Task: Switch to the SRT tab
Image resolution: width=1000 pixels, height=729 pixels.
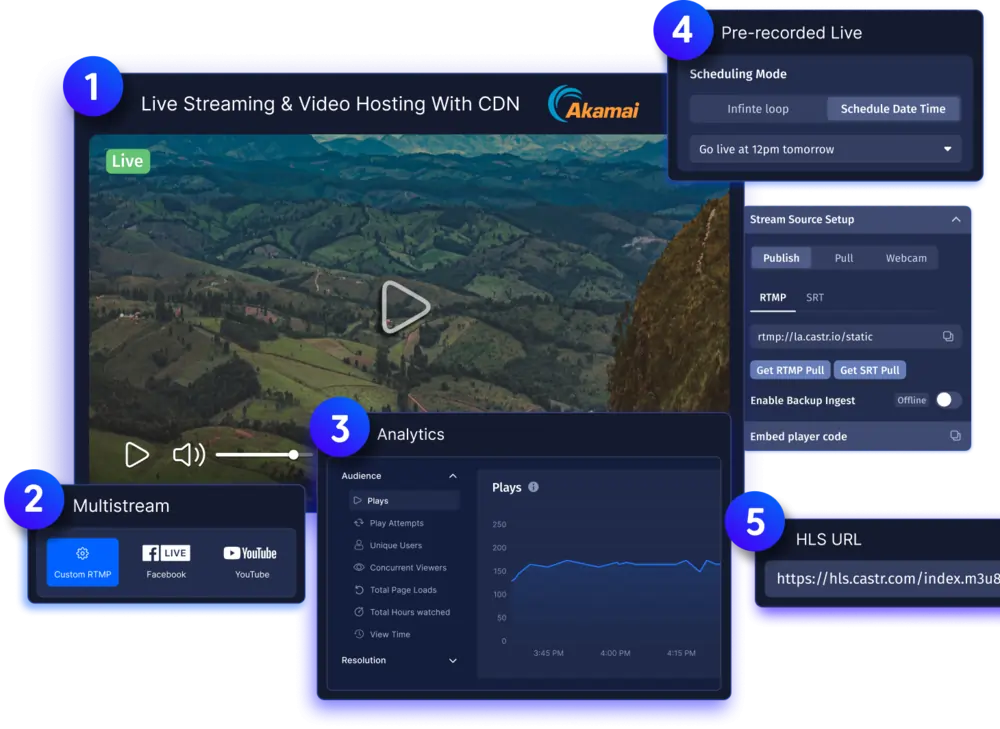Action: tap(814, 297)
